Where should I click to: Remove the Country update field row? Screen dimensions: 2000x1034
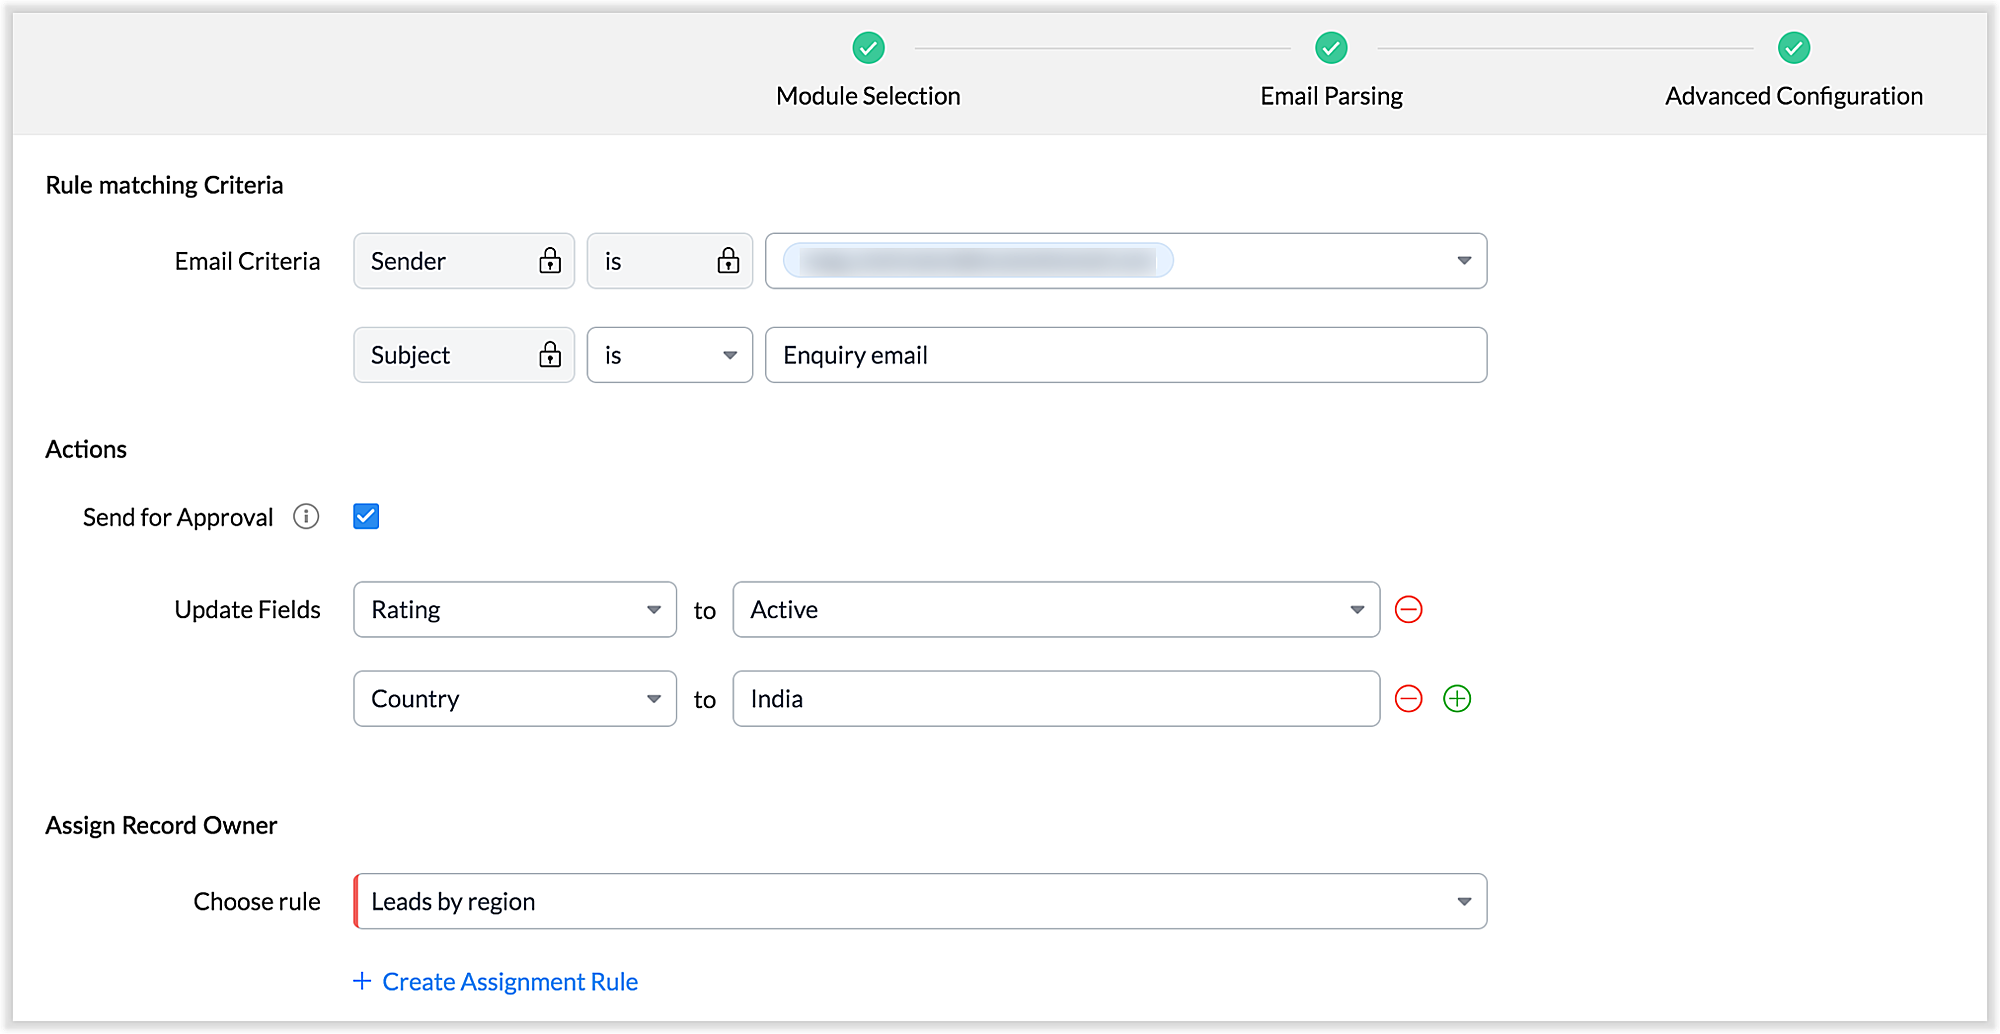1408,699
